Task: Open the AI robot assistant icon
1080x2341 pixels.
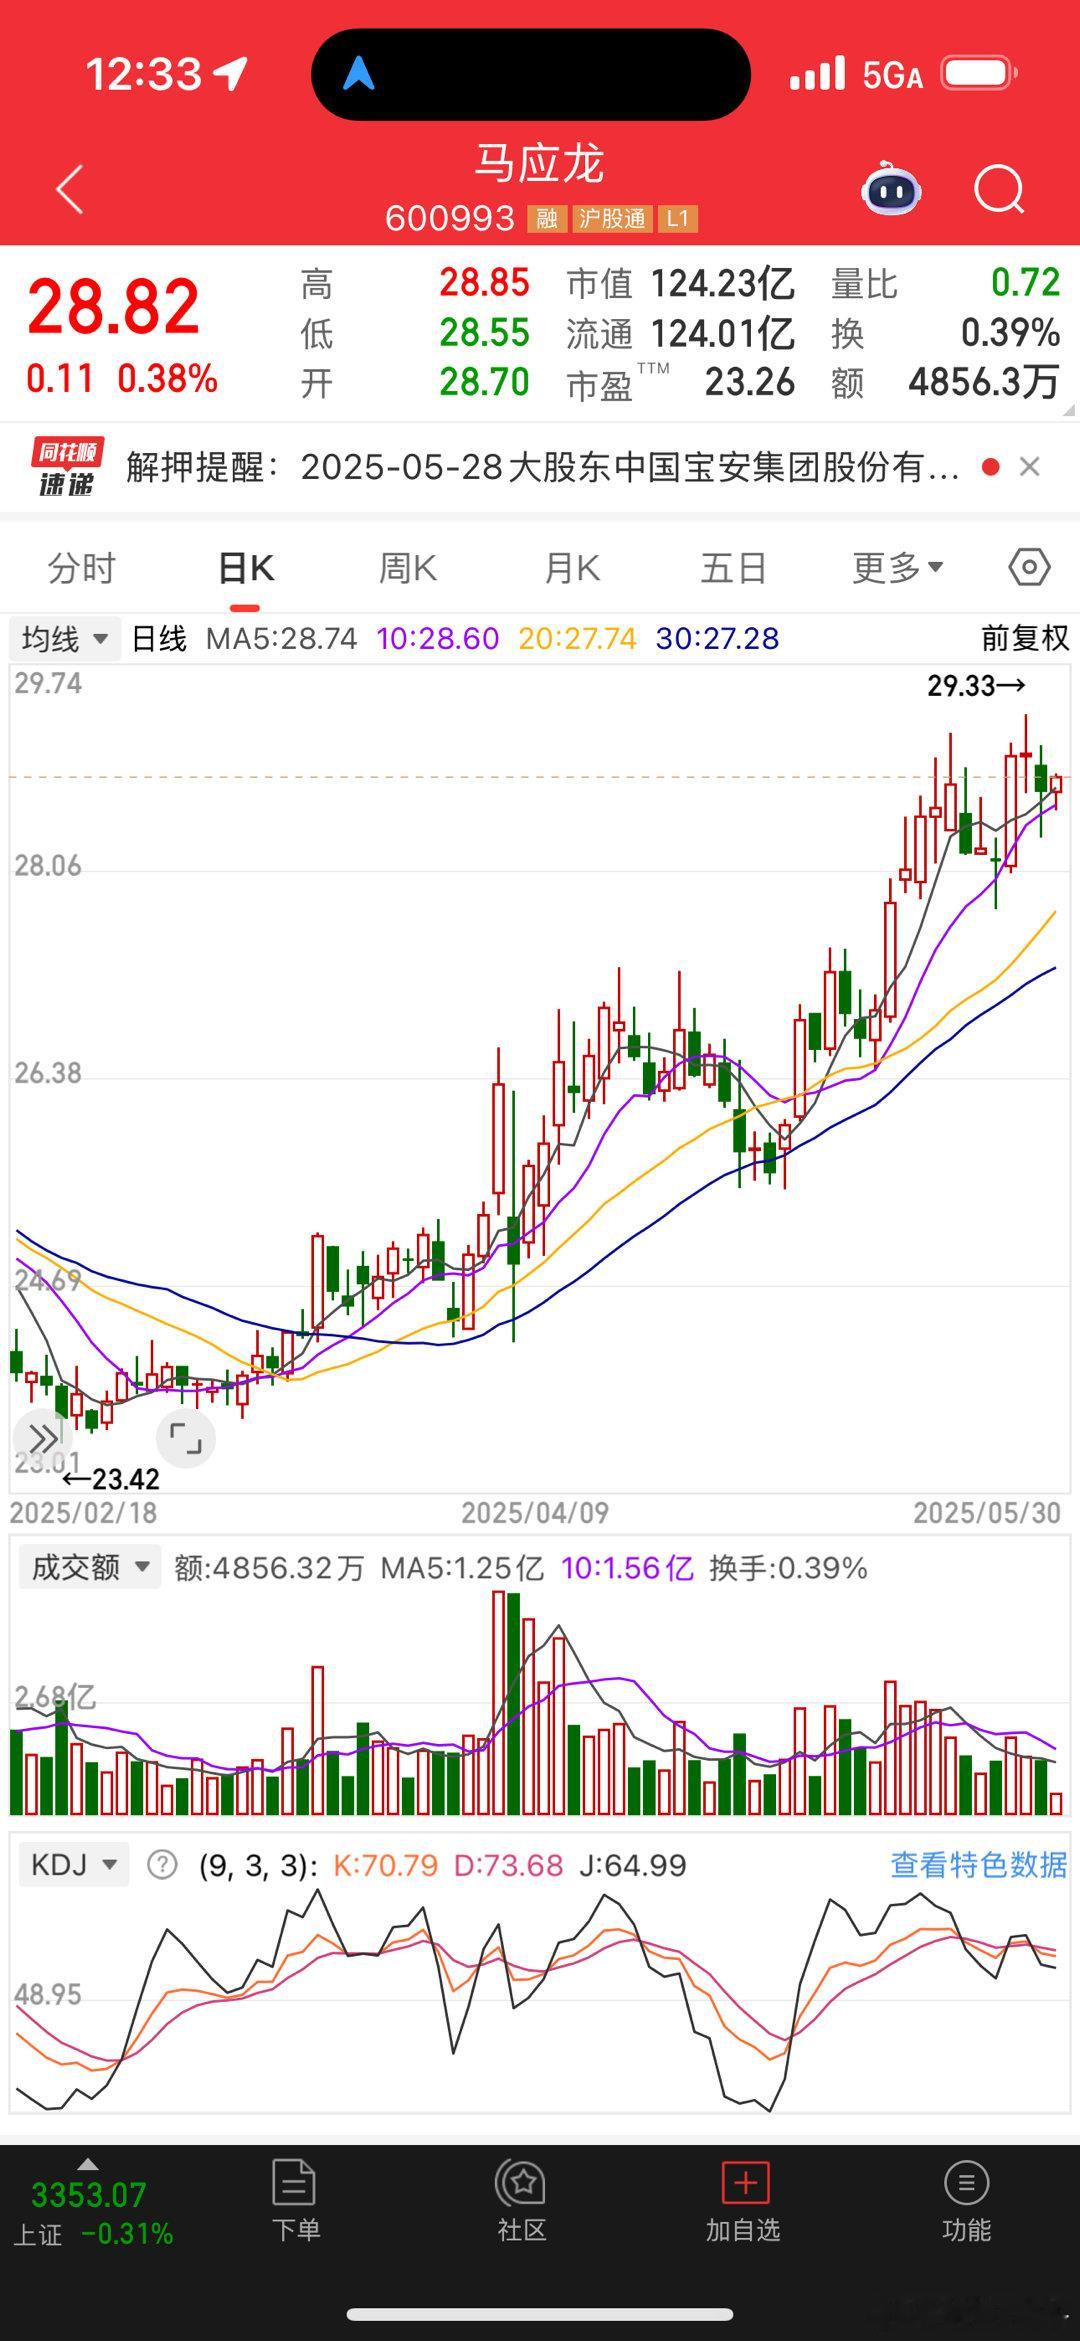Action: [x=891, y=187]
